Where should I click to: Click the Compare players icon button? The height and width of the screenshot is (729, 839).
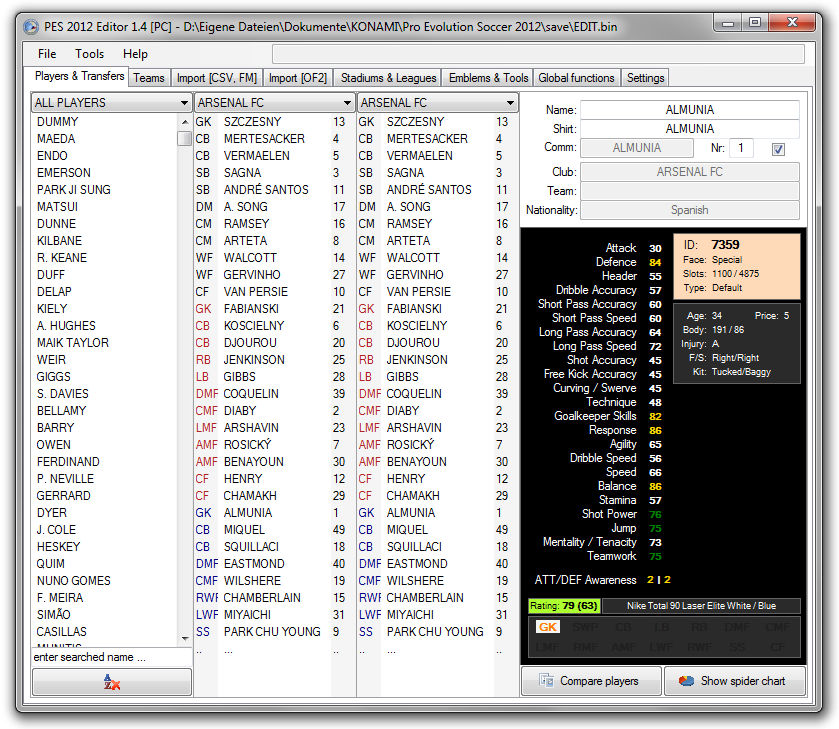tap(546, 681)
